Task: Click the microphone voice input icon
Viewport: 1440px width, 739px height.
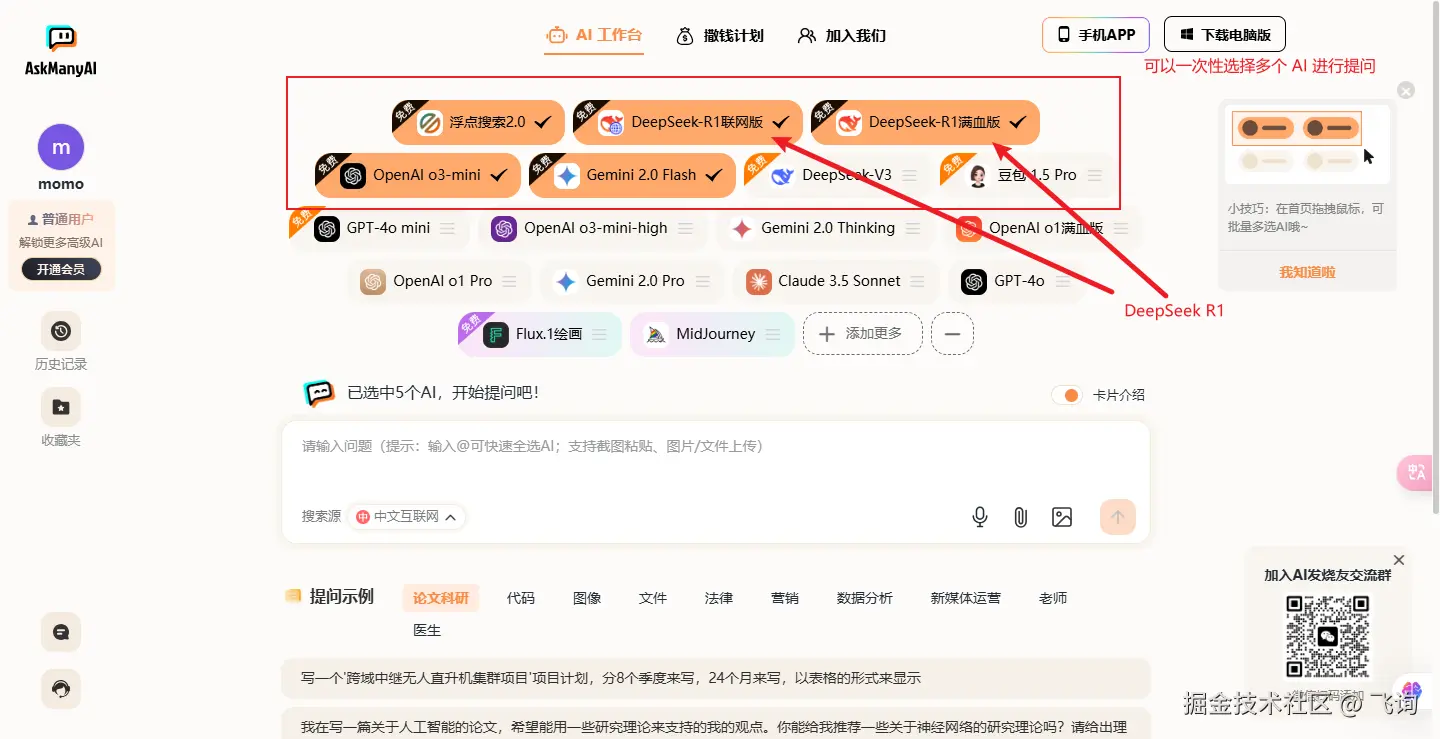Action: coord(980,517)
